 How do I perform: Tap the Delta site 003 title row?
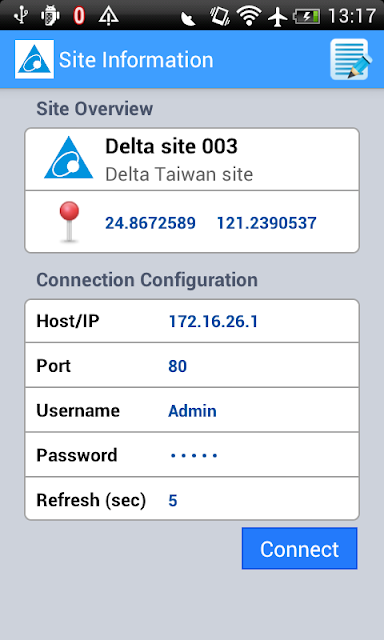click(192, 159)
